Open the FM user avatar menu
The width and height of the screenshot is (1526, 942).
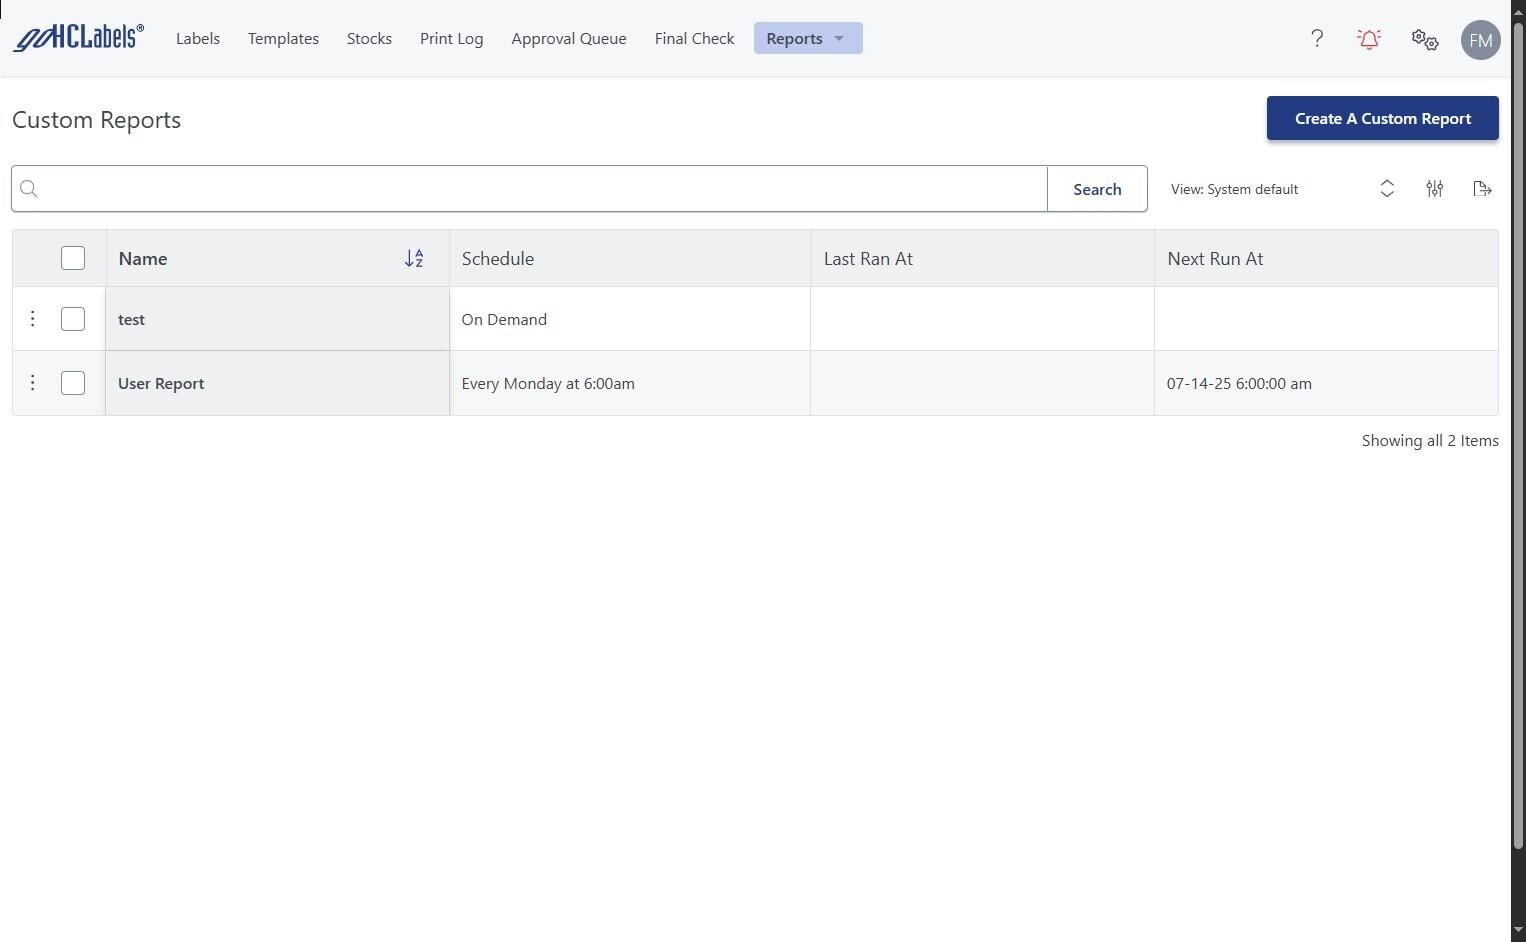pos(1480,40)
